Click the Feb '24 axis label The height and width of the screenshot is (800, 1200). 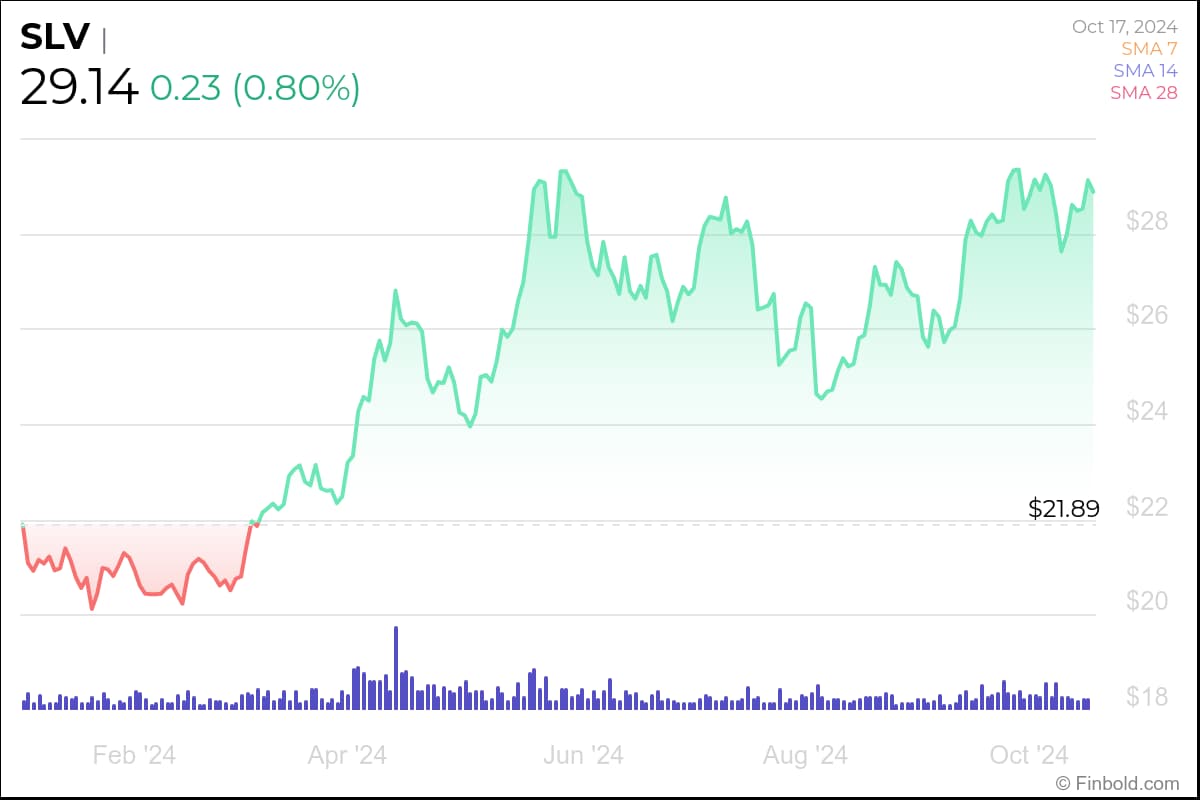[133, 755]
